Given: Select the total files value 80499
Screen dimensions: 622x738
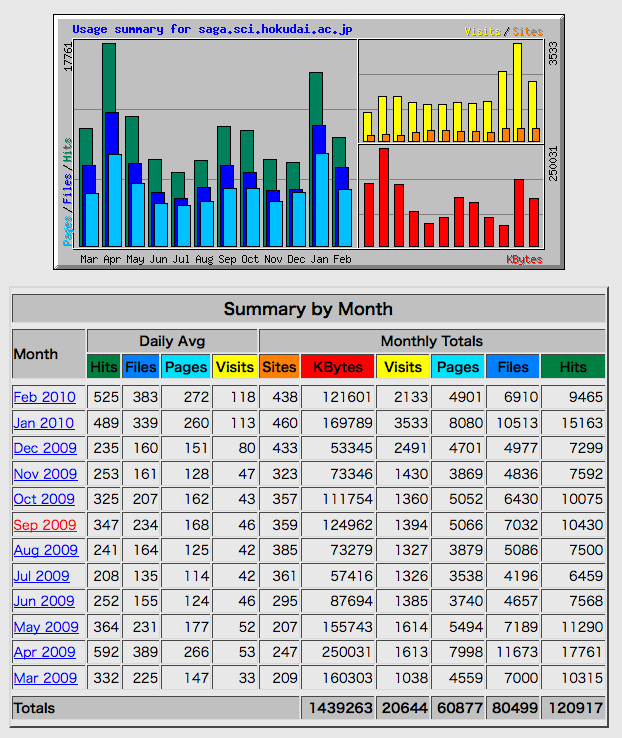Looking at the screenshot, I should point(514,708).
